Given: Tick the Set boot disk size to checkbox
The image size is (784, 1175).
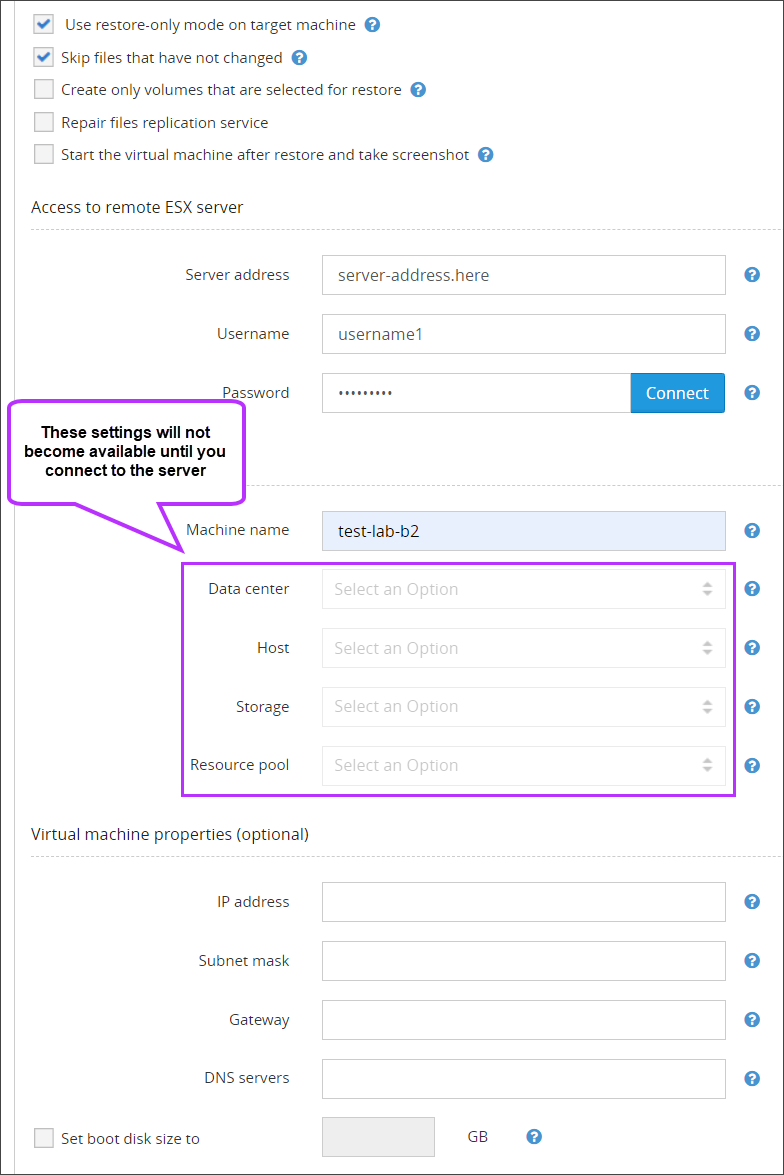Looking at the screenshot, I should pos(44,1138).
